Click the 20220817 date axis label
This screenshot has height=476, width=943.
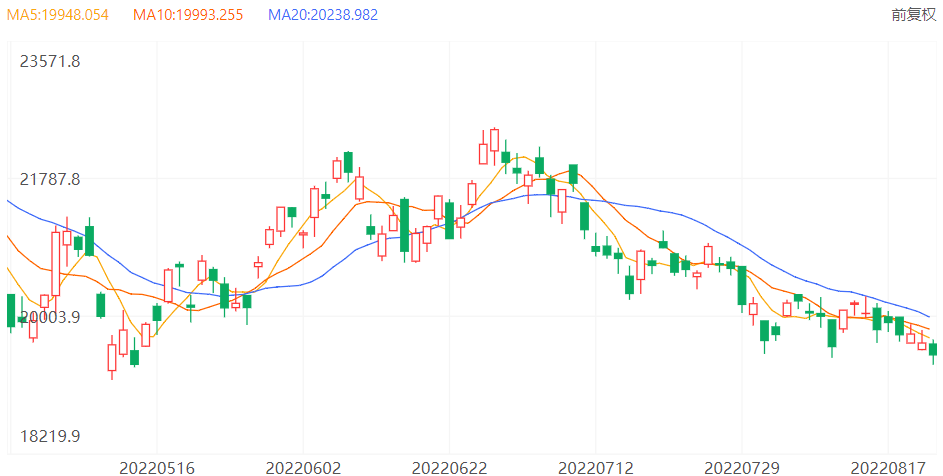click(x=888, y=468)
